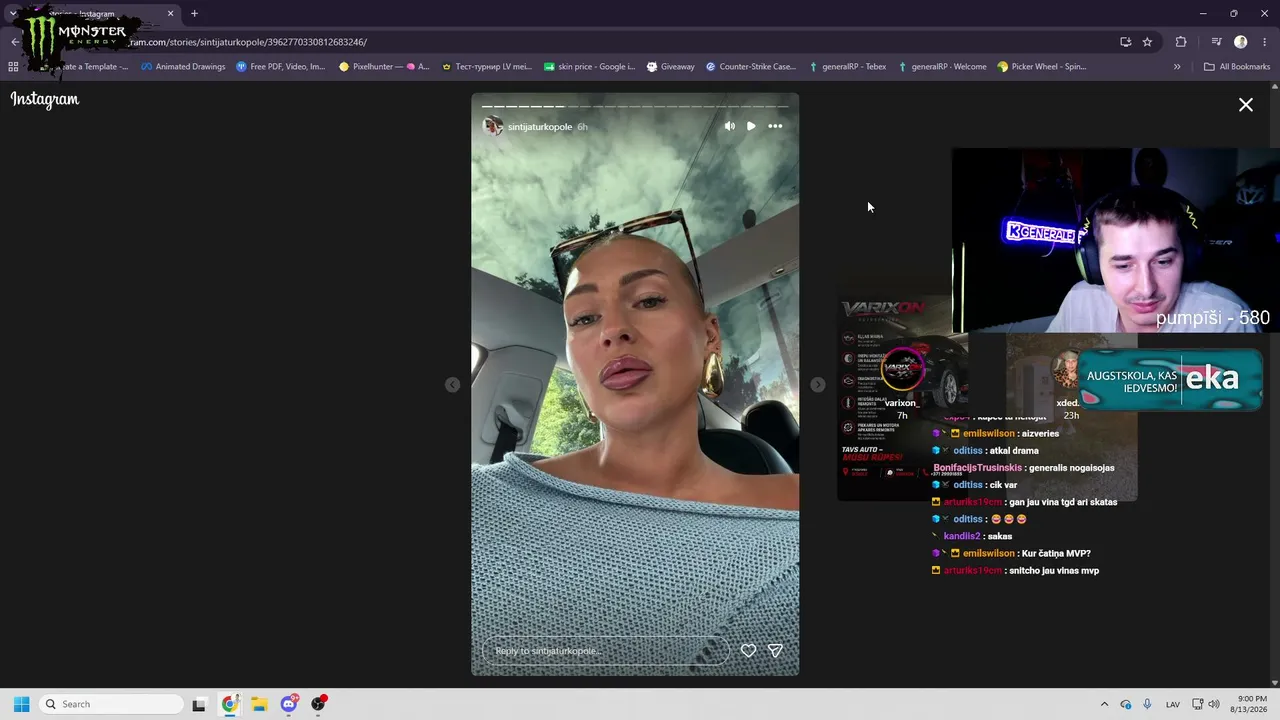Image resolution: width=1280 pixels, height=720 pixels.
Task: Open Discord from the taskbar
Action: point(289,704)
